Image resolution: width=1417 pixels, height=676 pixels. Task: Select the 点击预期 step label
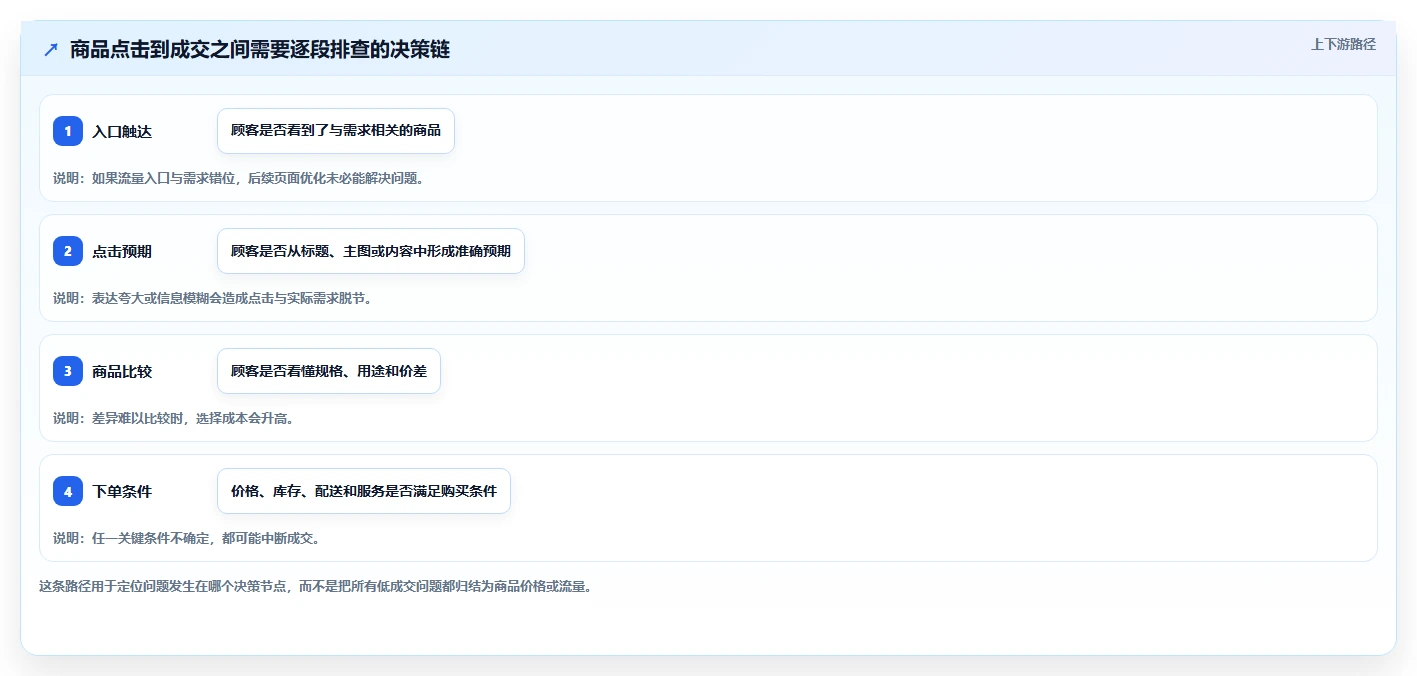click(x=122, y=251)
